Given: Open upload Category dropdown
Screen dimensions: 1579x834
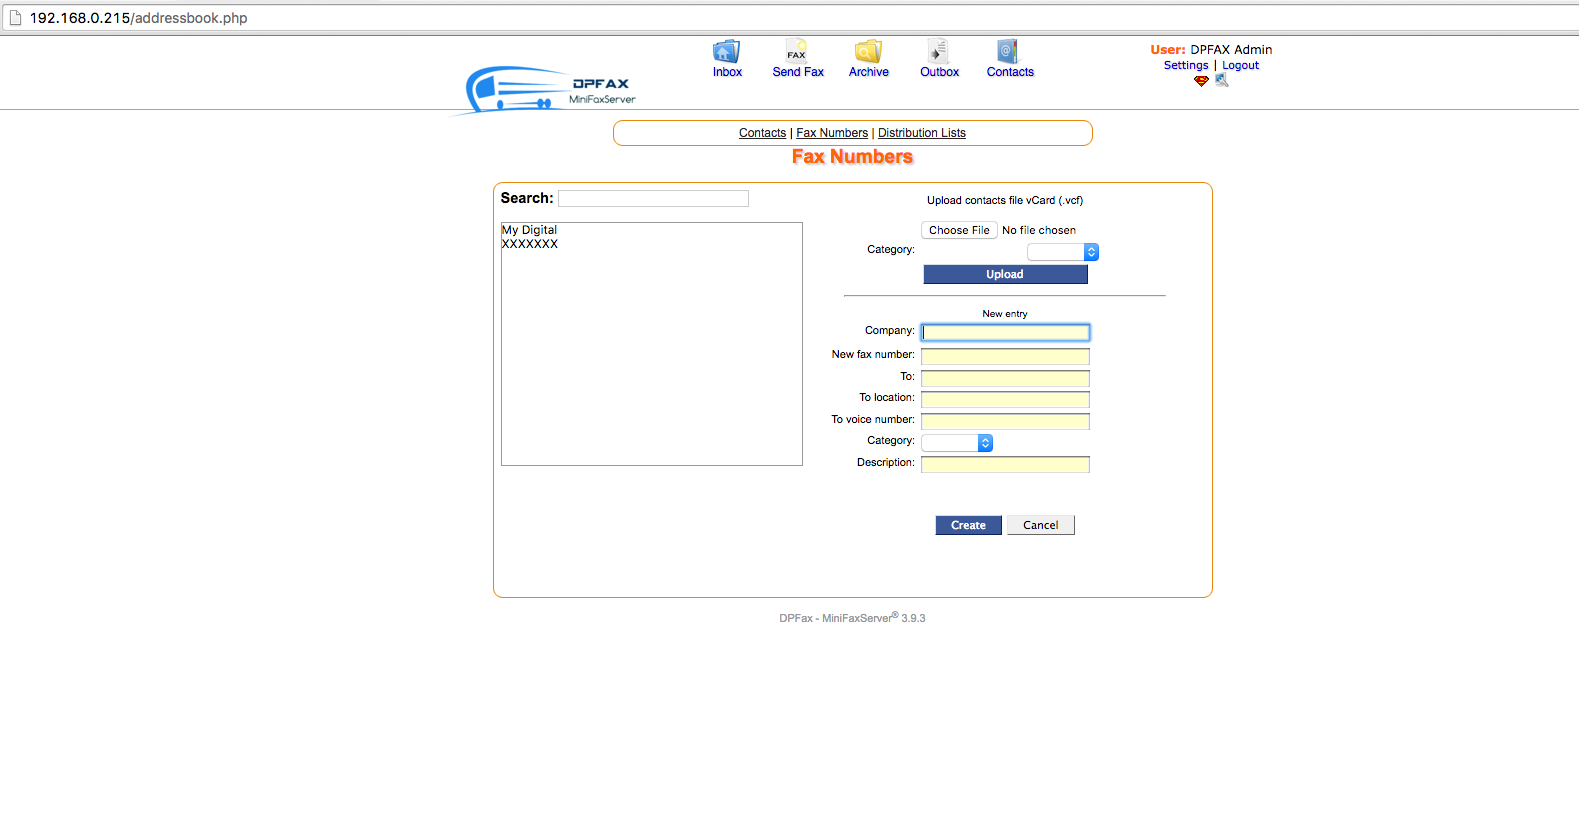Looking at the screenshot, I should [x=1063, y=252].
